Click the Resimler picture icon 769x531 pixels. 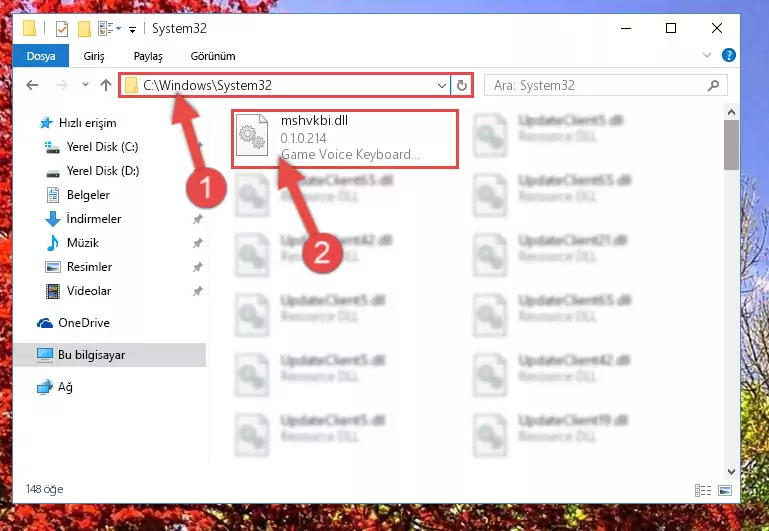click(52, 267)
